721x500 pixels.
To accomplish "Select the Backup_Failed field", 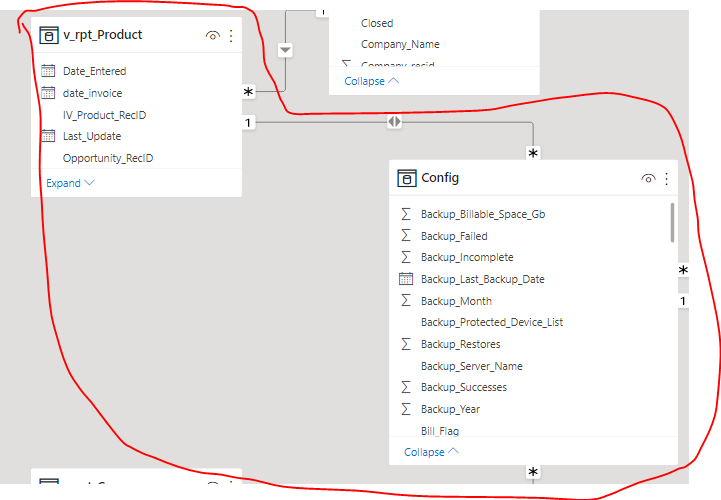I will 454,236.
